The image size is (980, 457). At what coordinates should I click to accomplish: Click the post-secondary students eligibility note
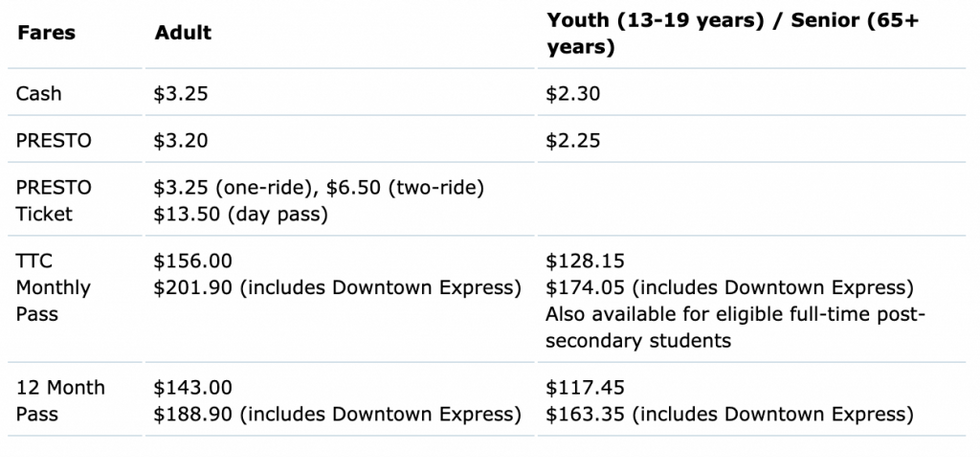pyautogui.click(x=735, y=328)
